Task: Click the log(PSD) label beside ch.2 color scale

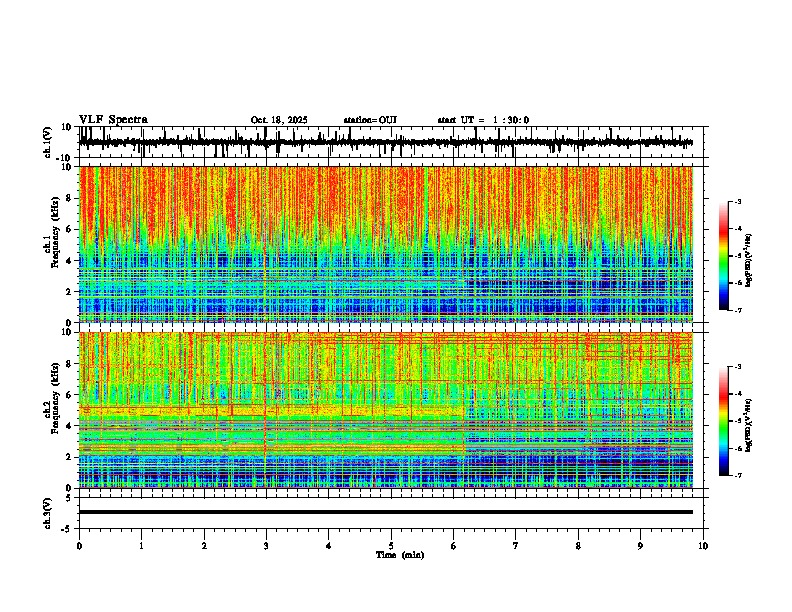Action: point(749,425)
